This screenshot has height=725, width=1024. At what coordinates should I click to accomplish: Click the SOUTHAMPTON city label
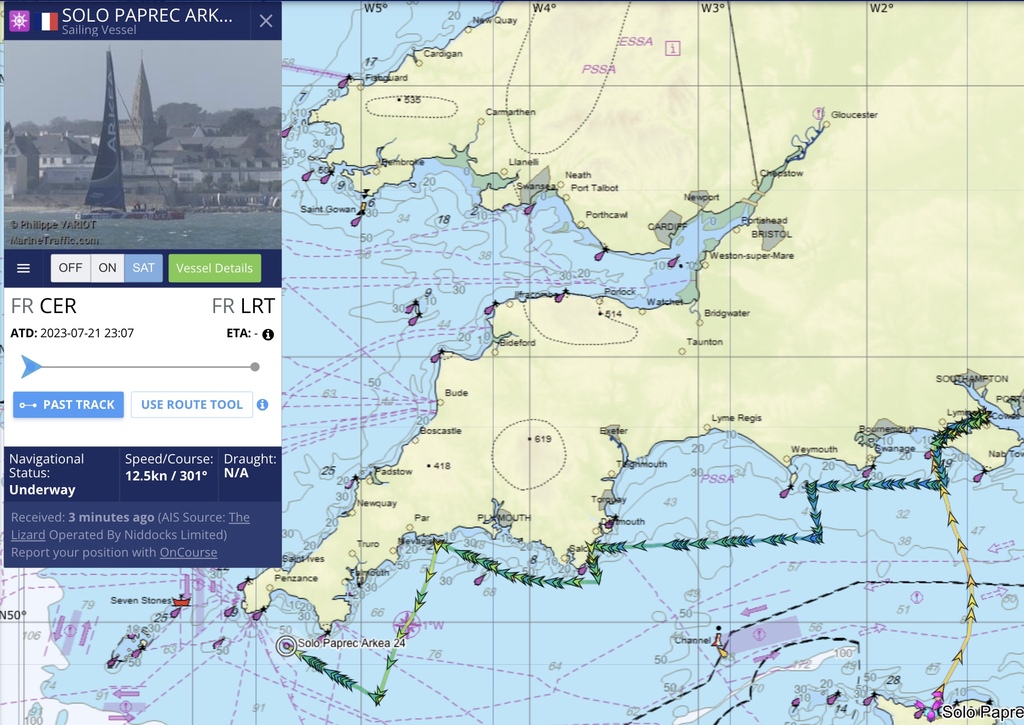pos(972,379)
